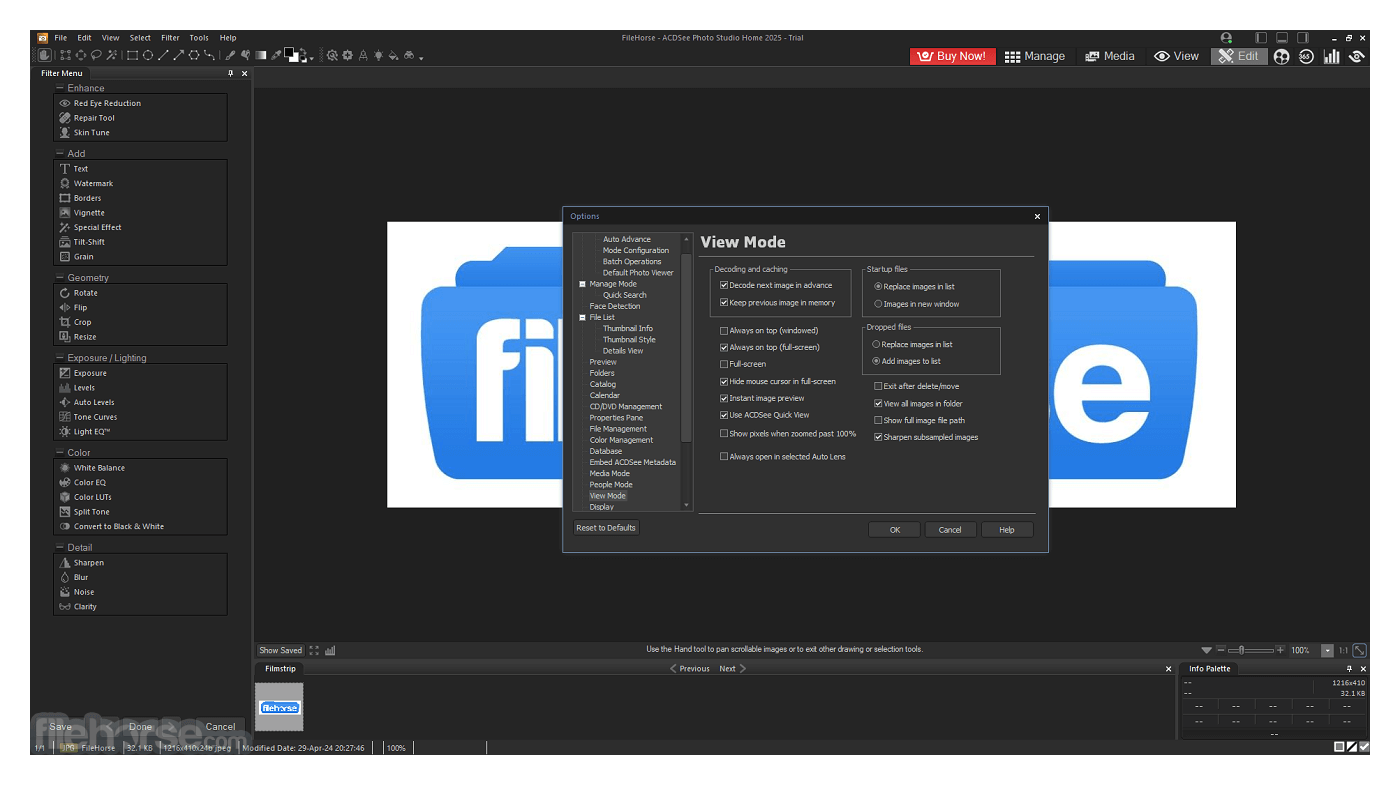Open White Balance adjustment

click(x=99, y=468)
